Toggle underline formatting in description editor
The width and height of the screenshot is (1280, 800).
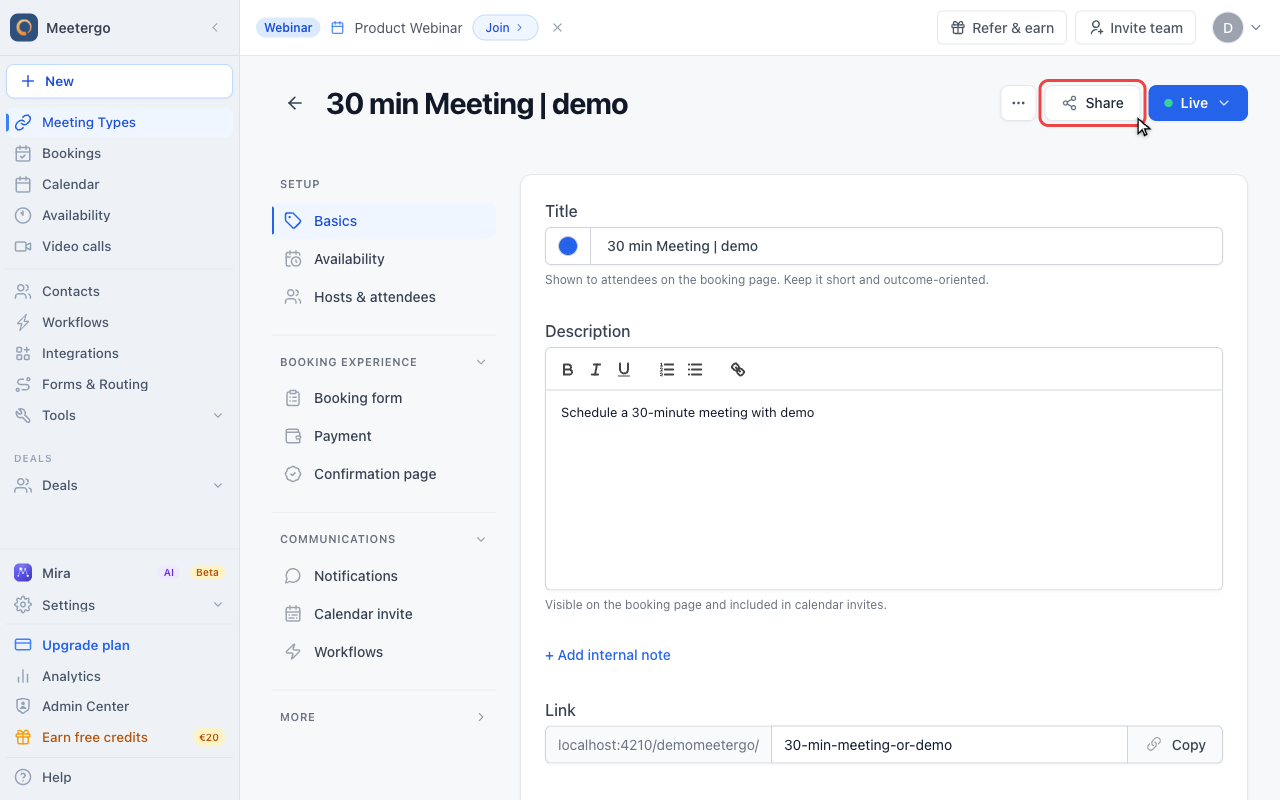[x=624, y=370]
